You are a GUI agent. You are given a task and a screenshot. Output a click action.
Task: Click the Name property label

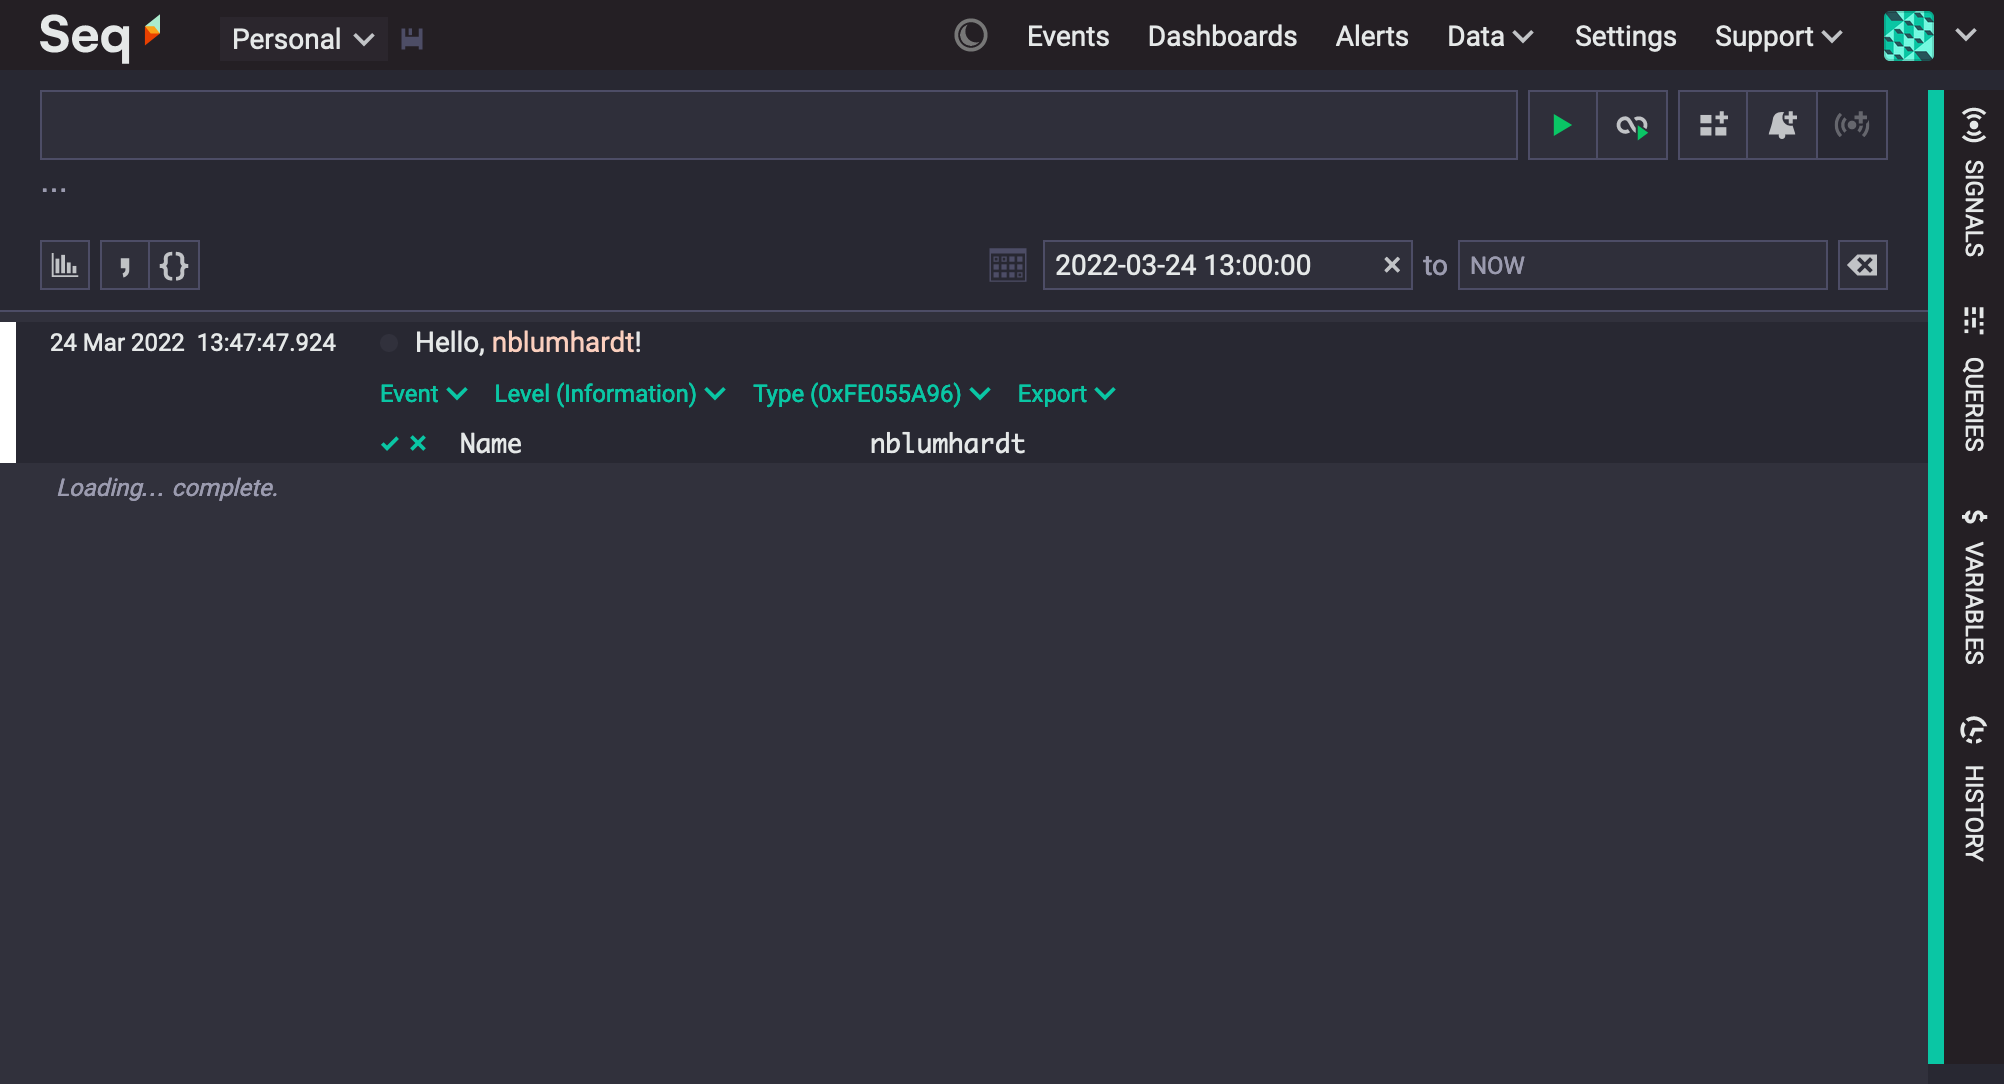point(490,444)
